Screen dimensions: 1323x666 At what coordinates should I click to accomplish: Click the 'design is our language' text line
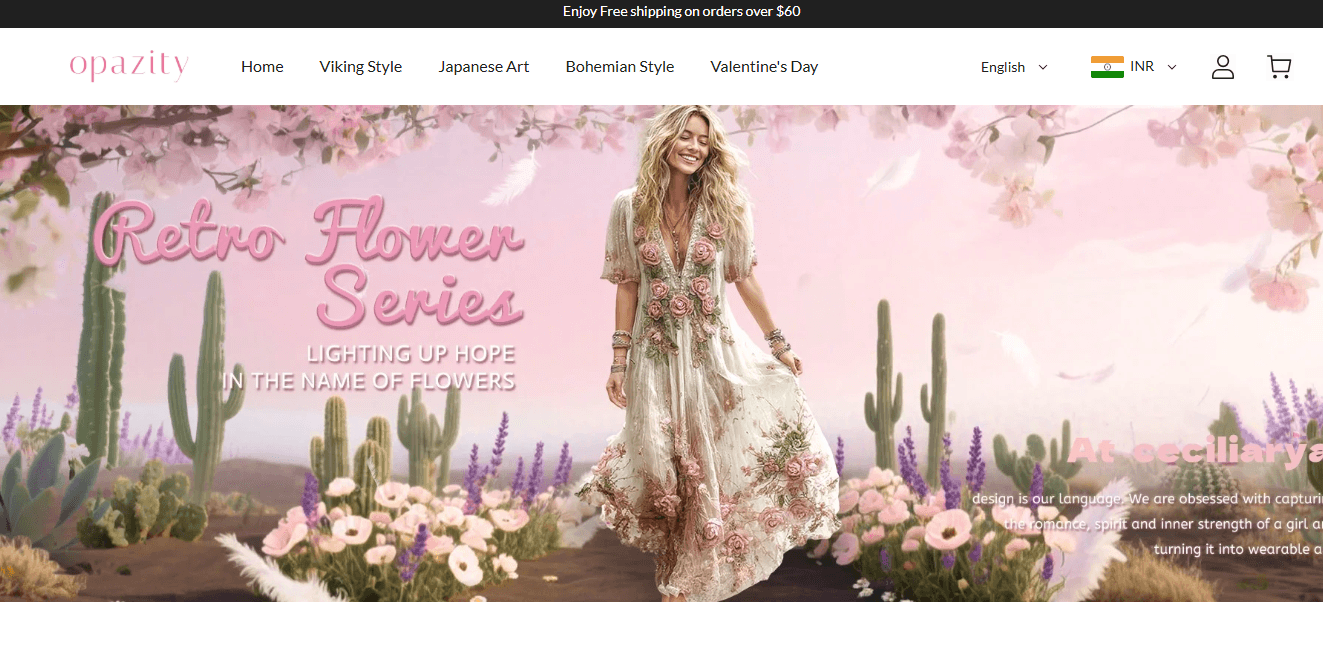(1146, 498)
